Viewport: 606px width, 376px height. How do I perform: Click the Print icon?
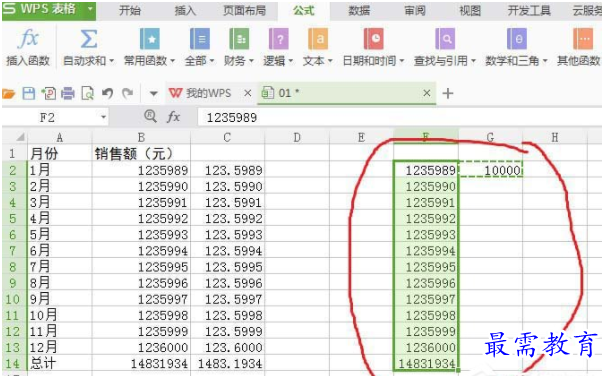coord(68,94)
